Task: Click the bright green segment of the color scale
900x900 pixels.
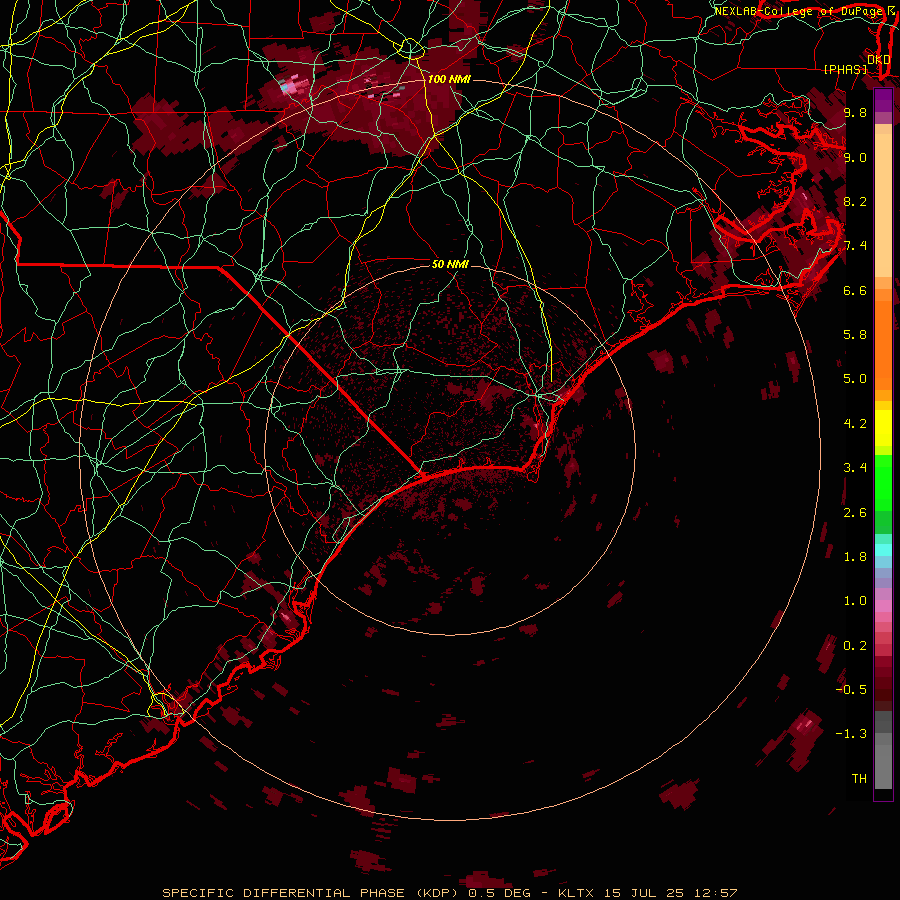Action: click(883, 482)
